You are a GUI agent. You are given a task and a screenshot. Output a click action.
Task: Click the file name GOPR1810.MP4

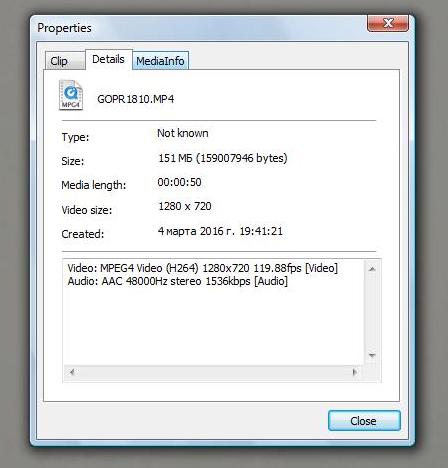pyautogui.click(x=136, y=99)
